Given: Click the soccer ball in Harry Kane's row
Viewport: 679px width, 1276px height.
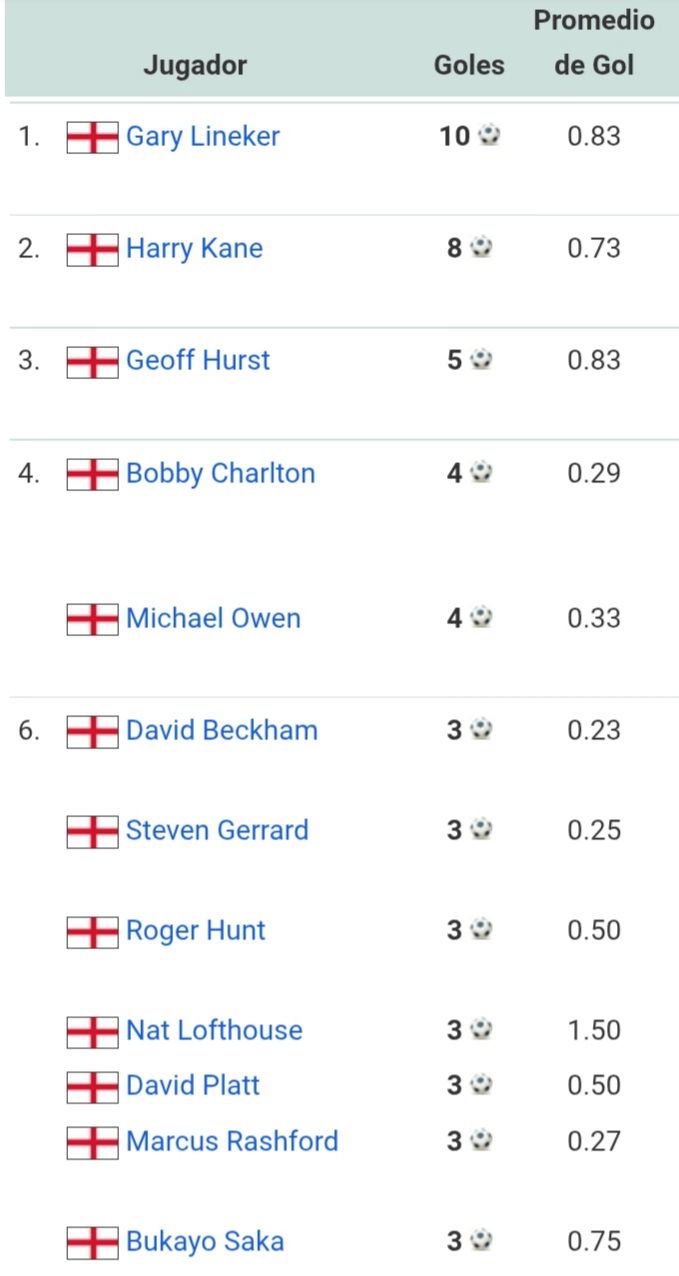Looking at the screenshot, I should coord(482,248).
